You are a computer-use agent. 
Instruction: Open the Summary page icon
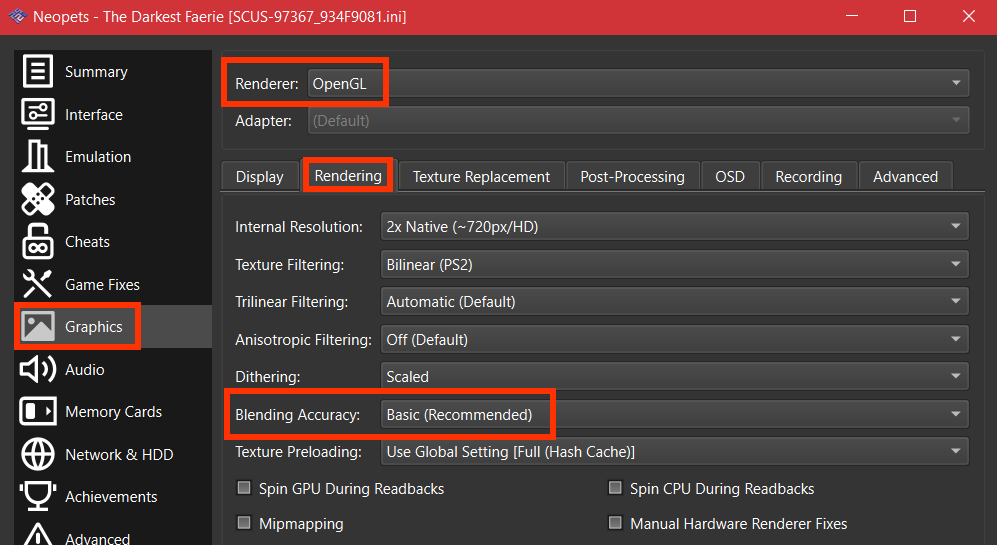pyautogui.click(x=38, y=71)
